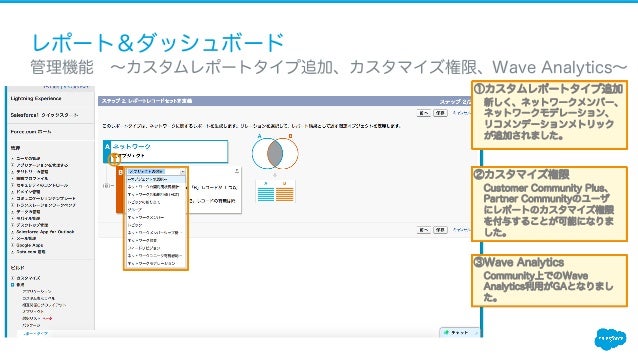638x360 pixels.
Task: Collapse the 作成 tree node
Action: (x=13, y=285)
